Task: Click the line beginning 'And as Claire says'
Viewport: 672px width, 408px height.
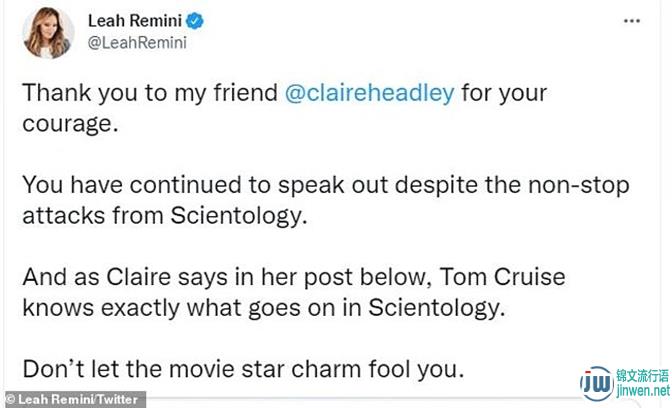Action: [294, 277]
